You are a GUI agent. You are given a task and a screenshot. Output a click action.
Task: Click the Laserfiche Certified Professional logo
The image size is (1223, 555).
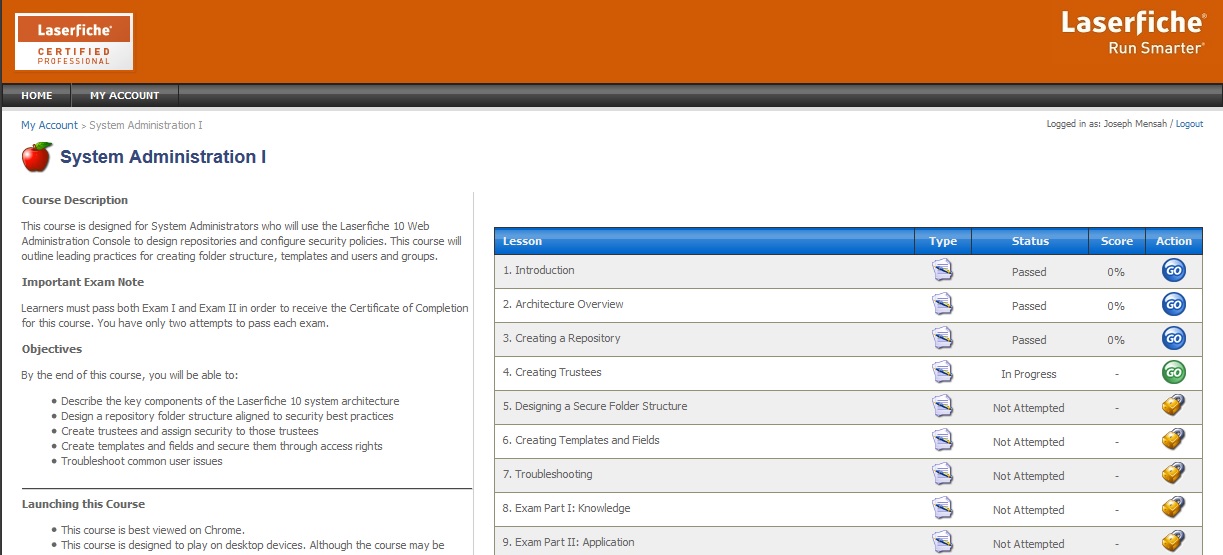(x=74, y=41)
